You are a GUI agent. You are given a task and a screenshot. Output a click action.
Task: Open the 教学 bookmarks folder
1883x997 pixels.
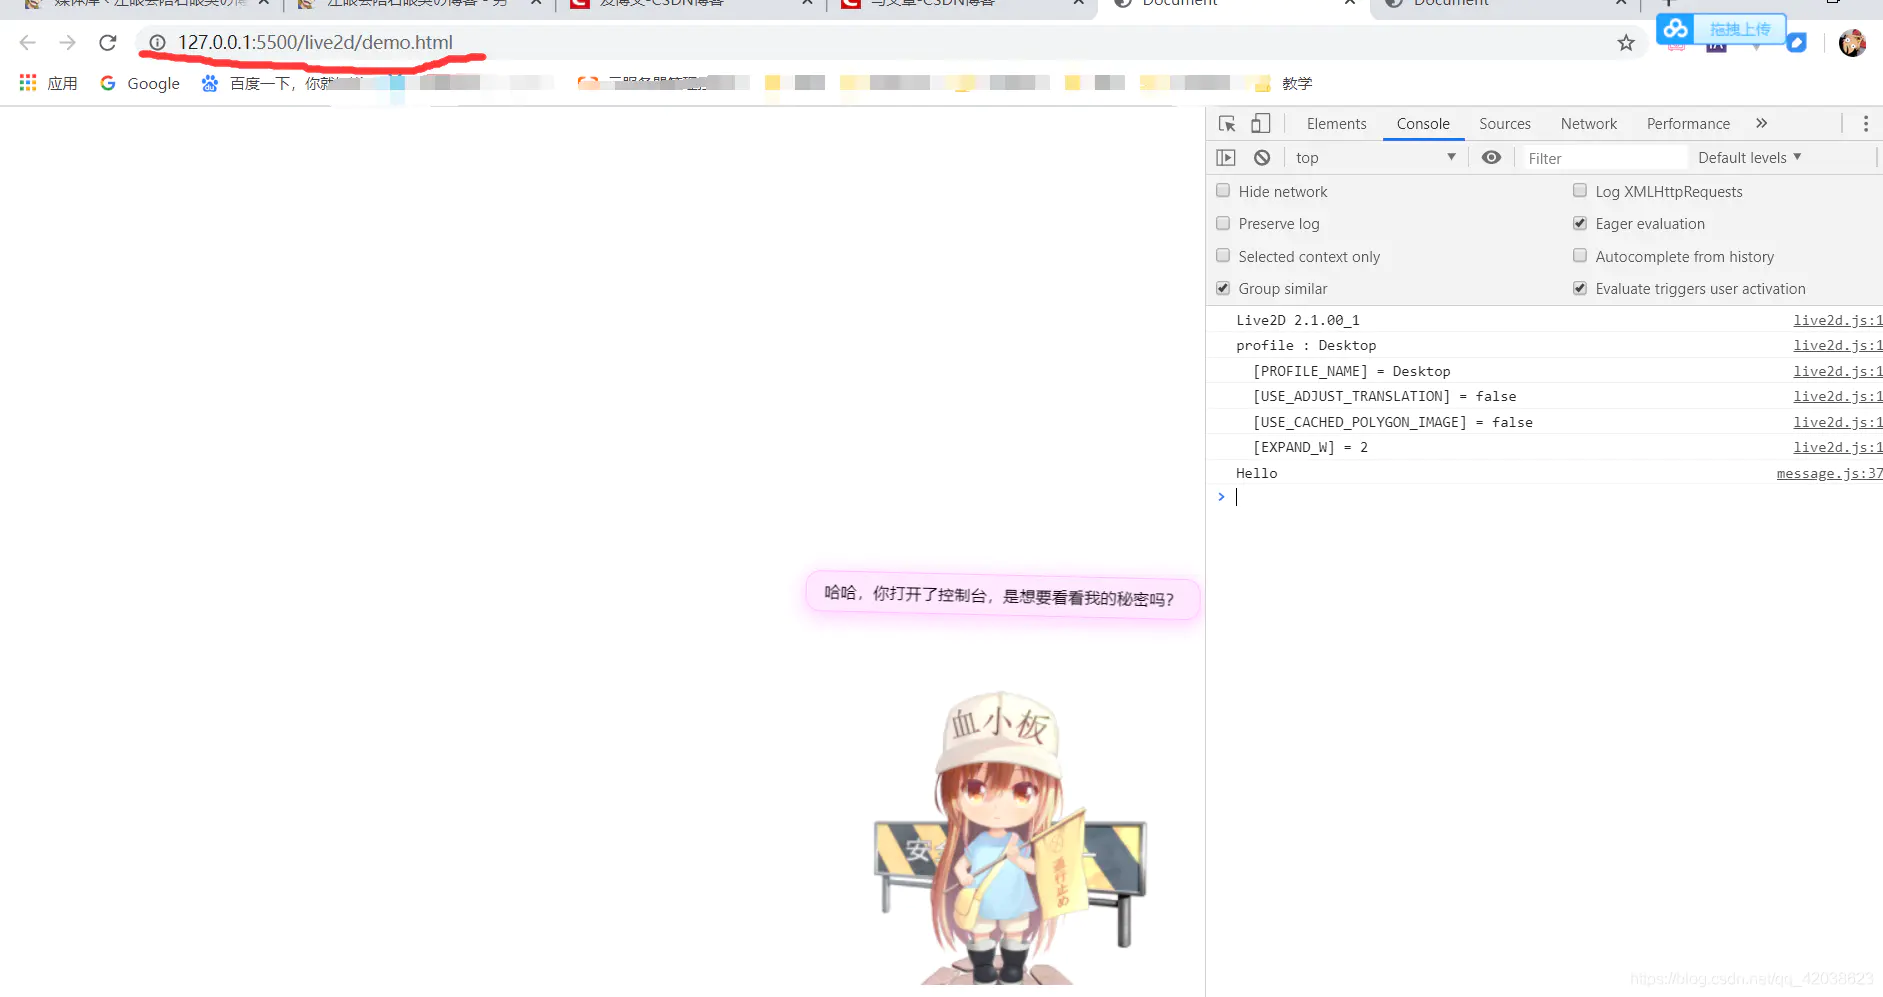(1284, 83)
